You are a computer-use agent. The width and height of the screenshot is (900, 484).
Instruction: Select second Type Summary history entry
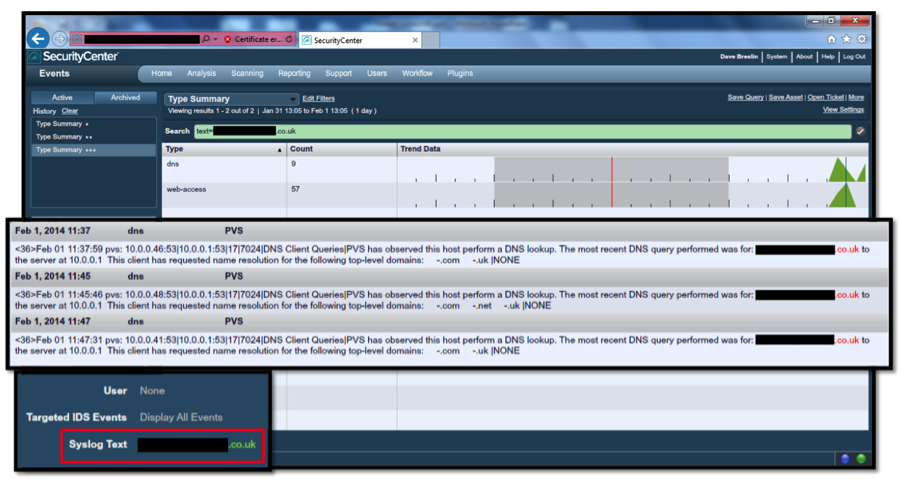pos(93,137)
